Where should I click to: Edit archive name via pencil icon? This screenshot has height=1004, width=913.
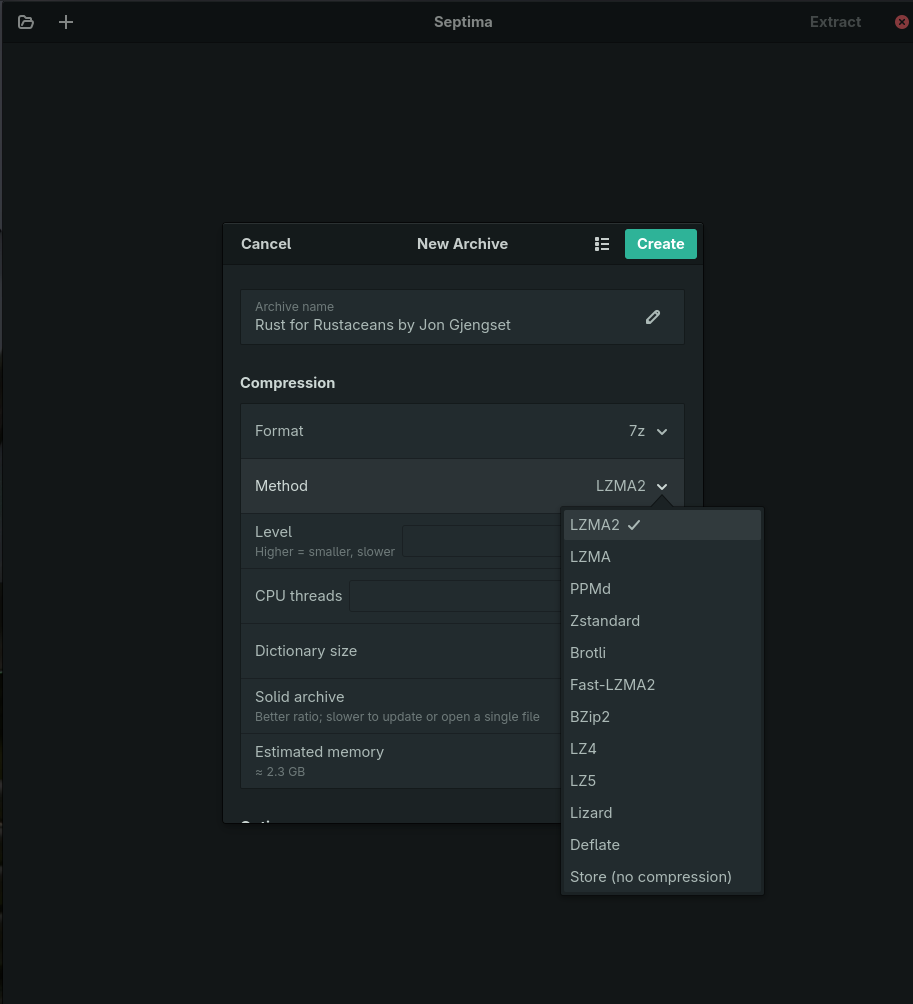(x=652, y=317)
